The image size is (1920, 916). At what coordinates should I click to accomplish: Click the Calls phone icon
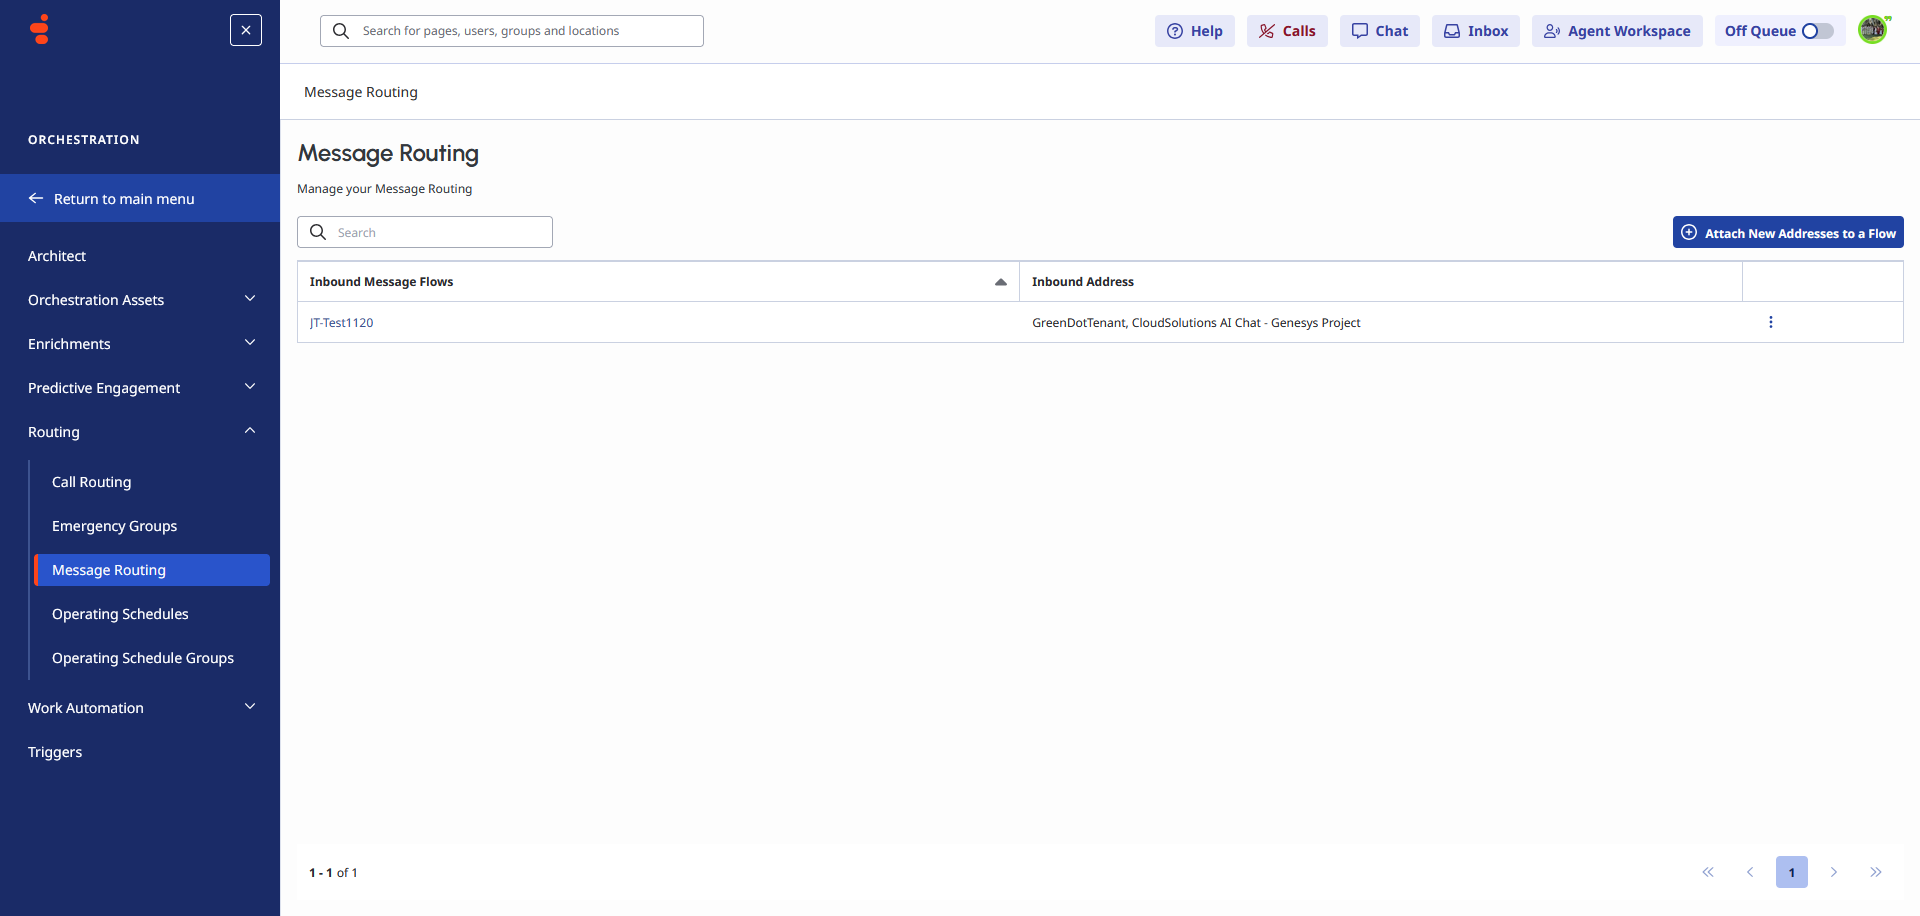tap(1267, 31)
